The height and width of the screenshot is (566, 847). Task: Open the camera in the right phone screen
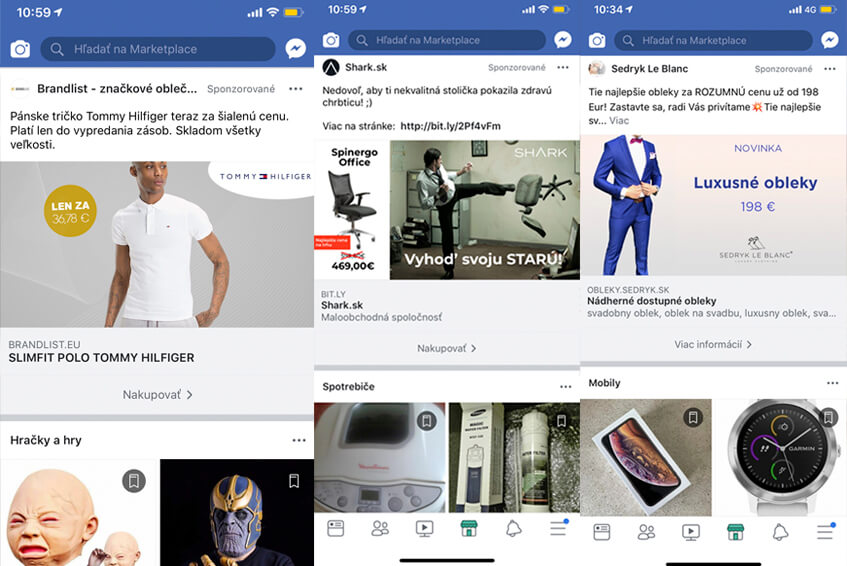597,41
